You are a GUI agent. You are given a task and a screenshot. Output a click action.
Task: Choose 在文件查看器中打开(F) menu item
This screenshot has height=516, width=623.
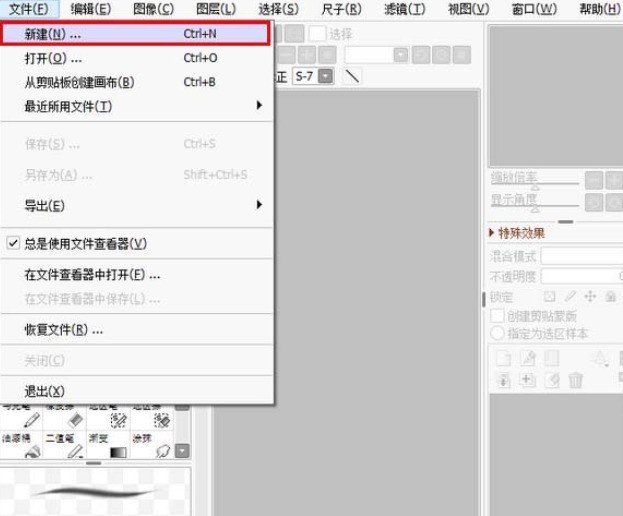click(137, 274)
